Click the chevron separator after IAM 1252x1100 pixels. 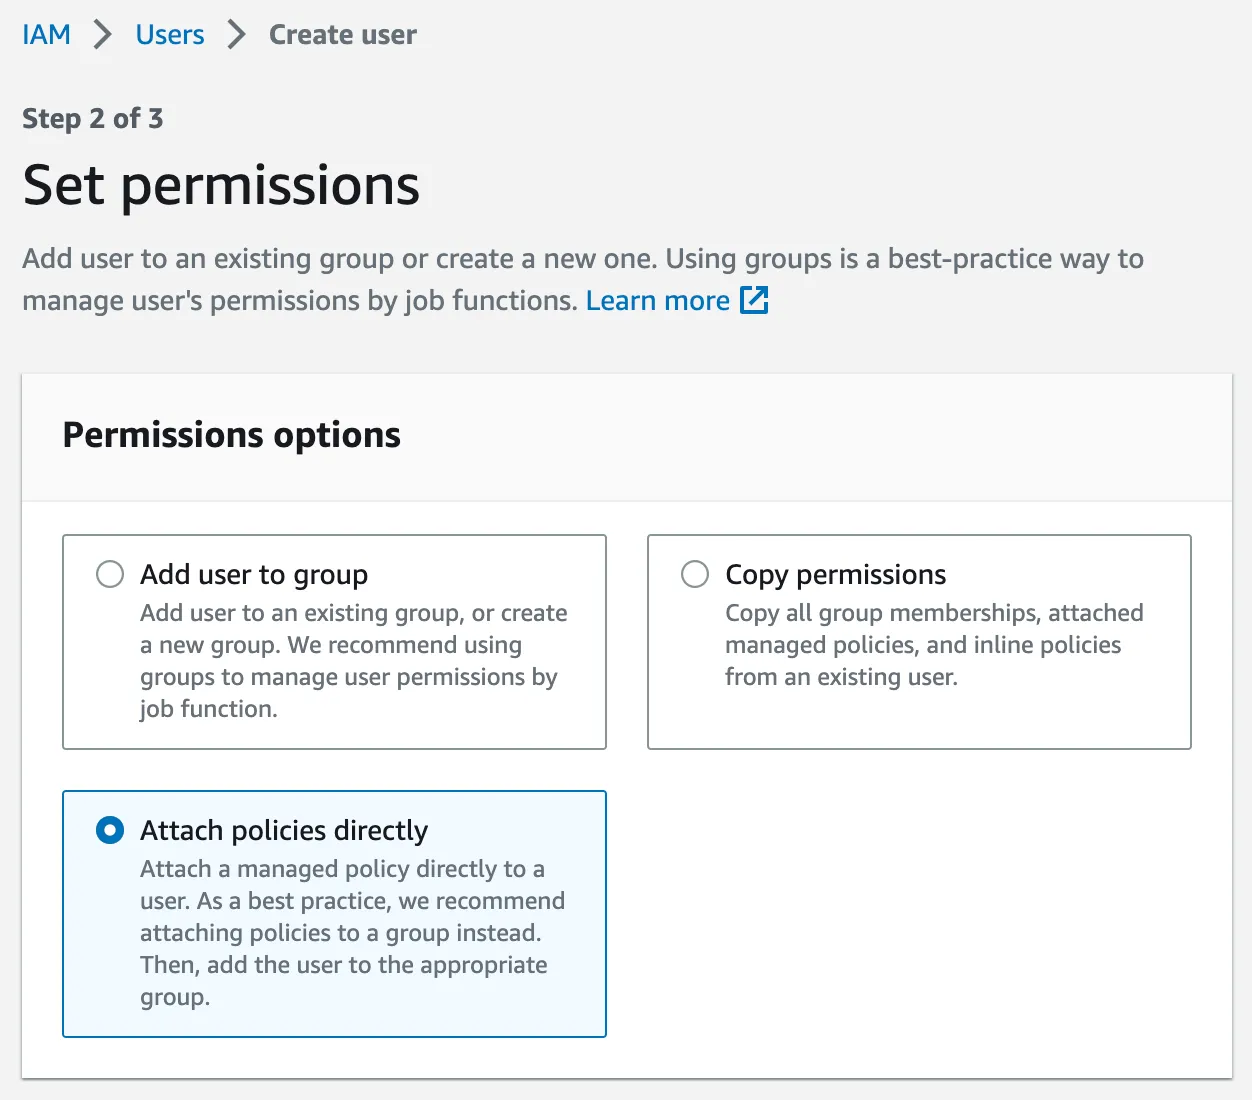(102, 35)
